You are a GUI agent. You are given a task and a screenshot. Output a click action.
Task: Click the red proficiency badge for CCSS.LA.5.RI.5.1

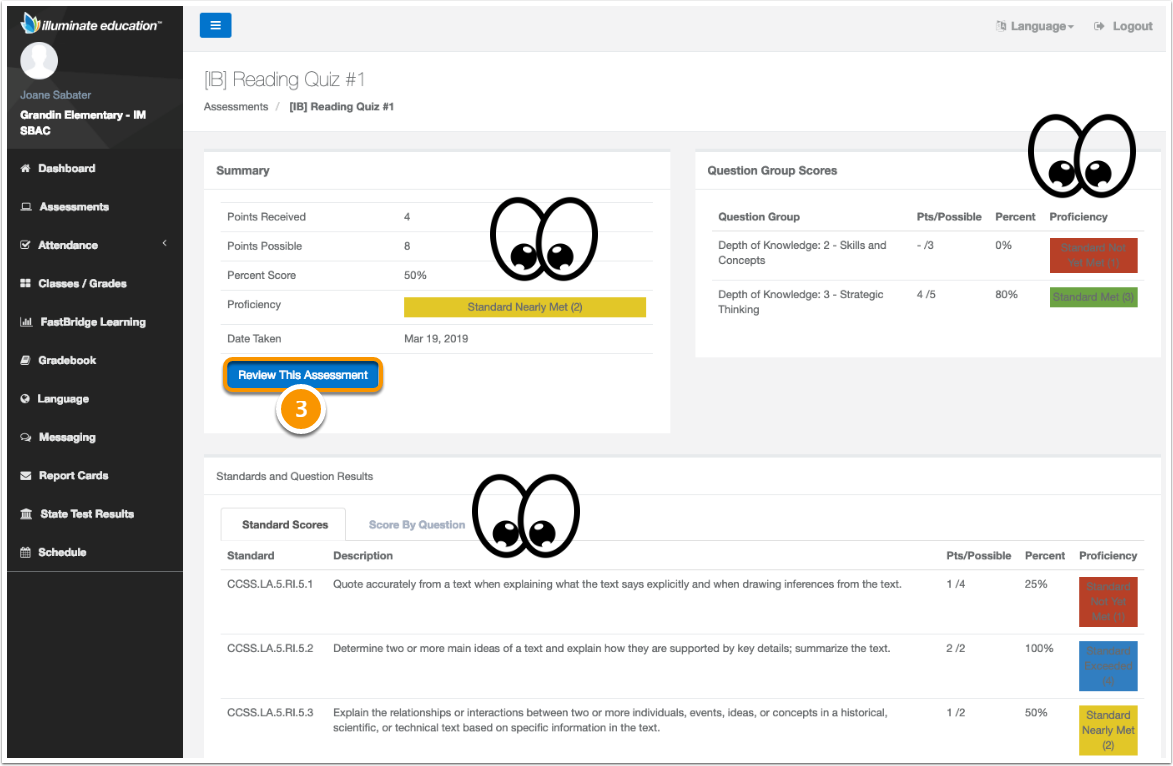point(1108,601)
